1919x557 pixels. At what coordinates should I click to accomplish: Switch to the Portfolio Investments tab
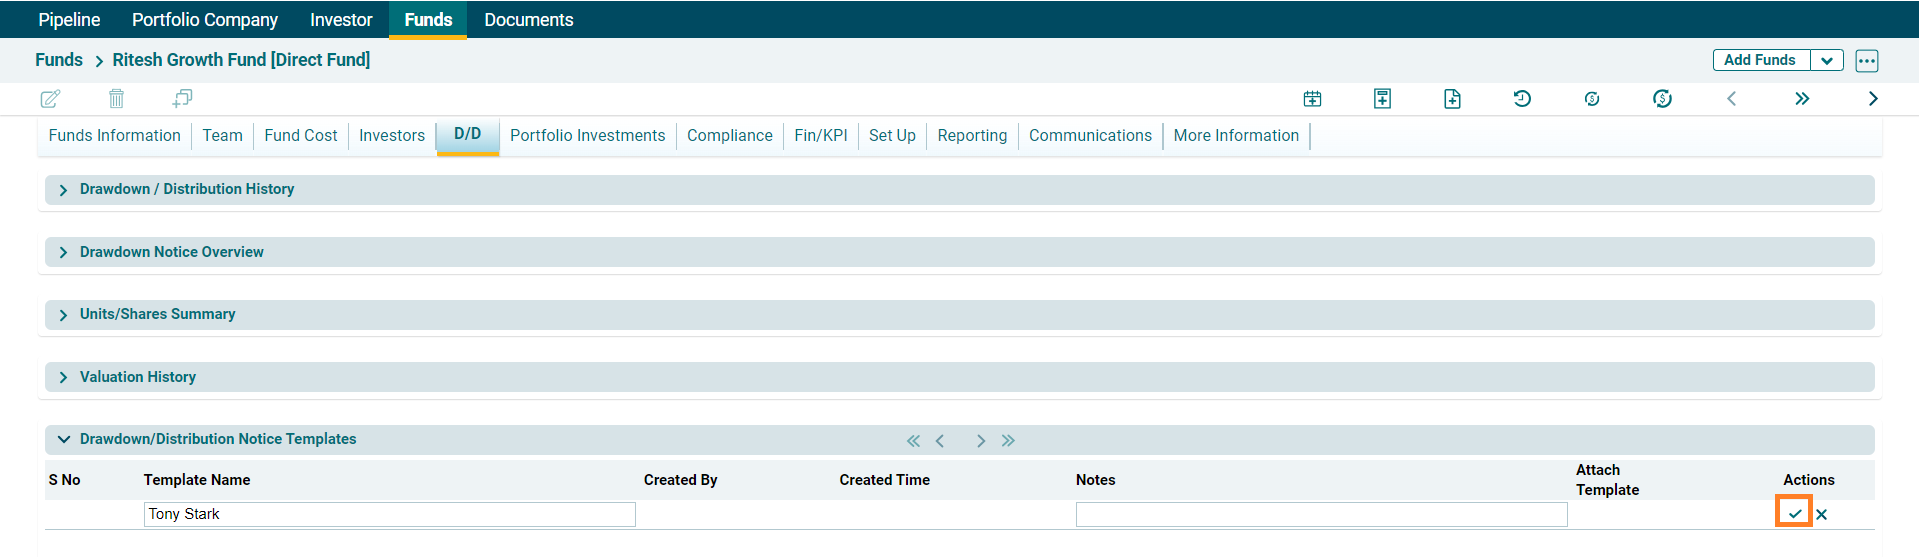[587, 136]
